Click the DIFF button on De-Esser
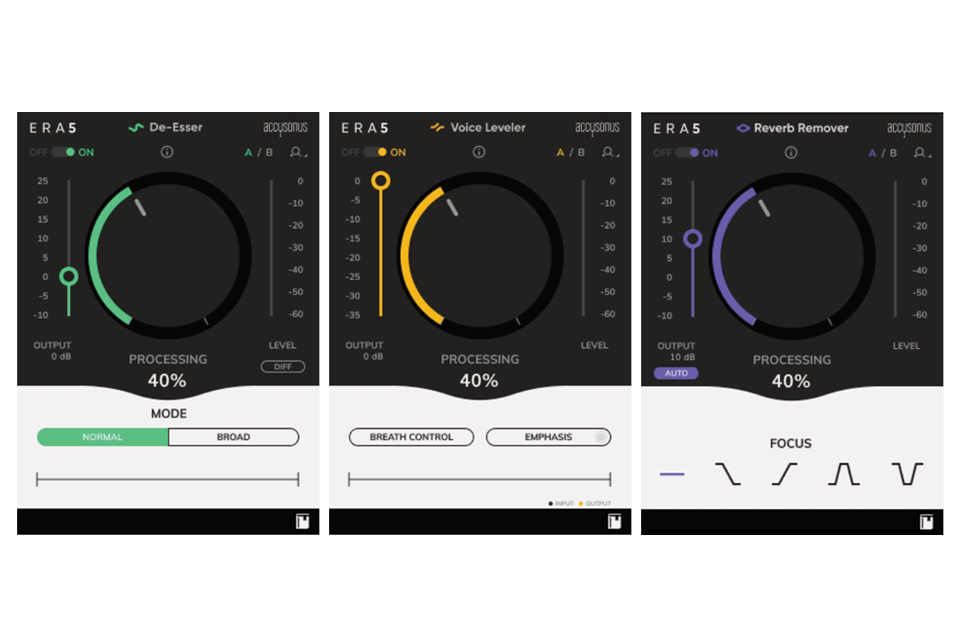 click(x=284, y=366)
